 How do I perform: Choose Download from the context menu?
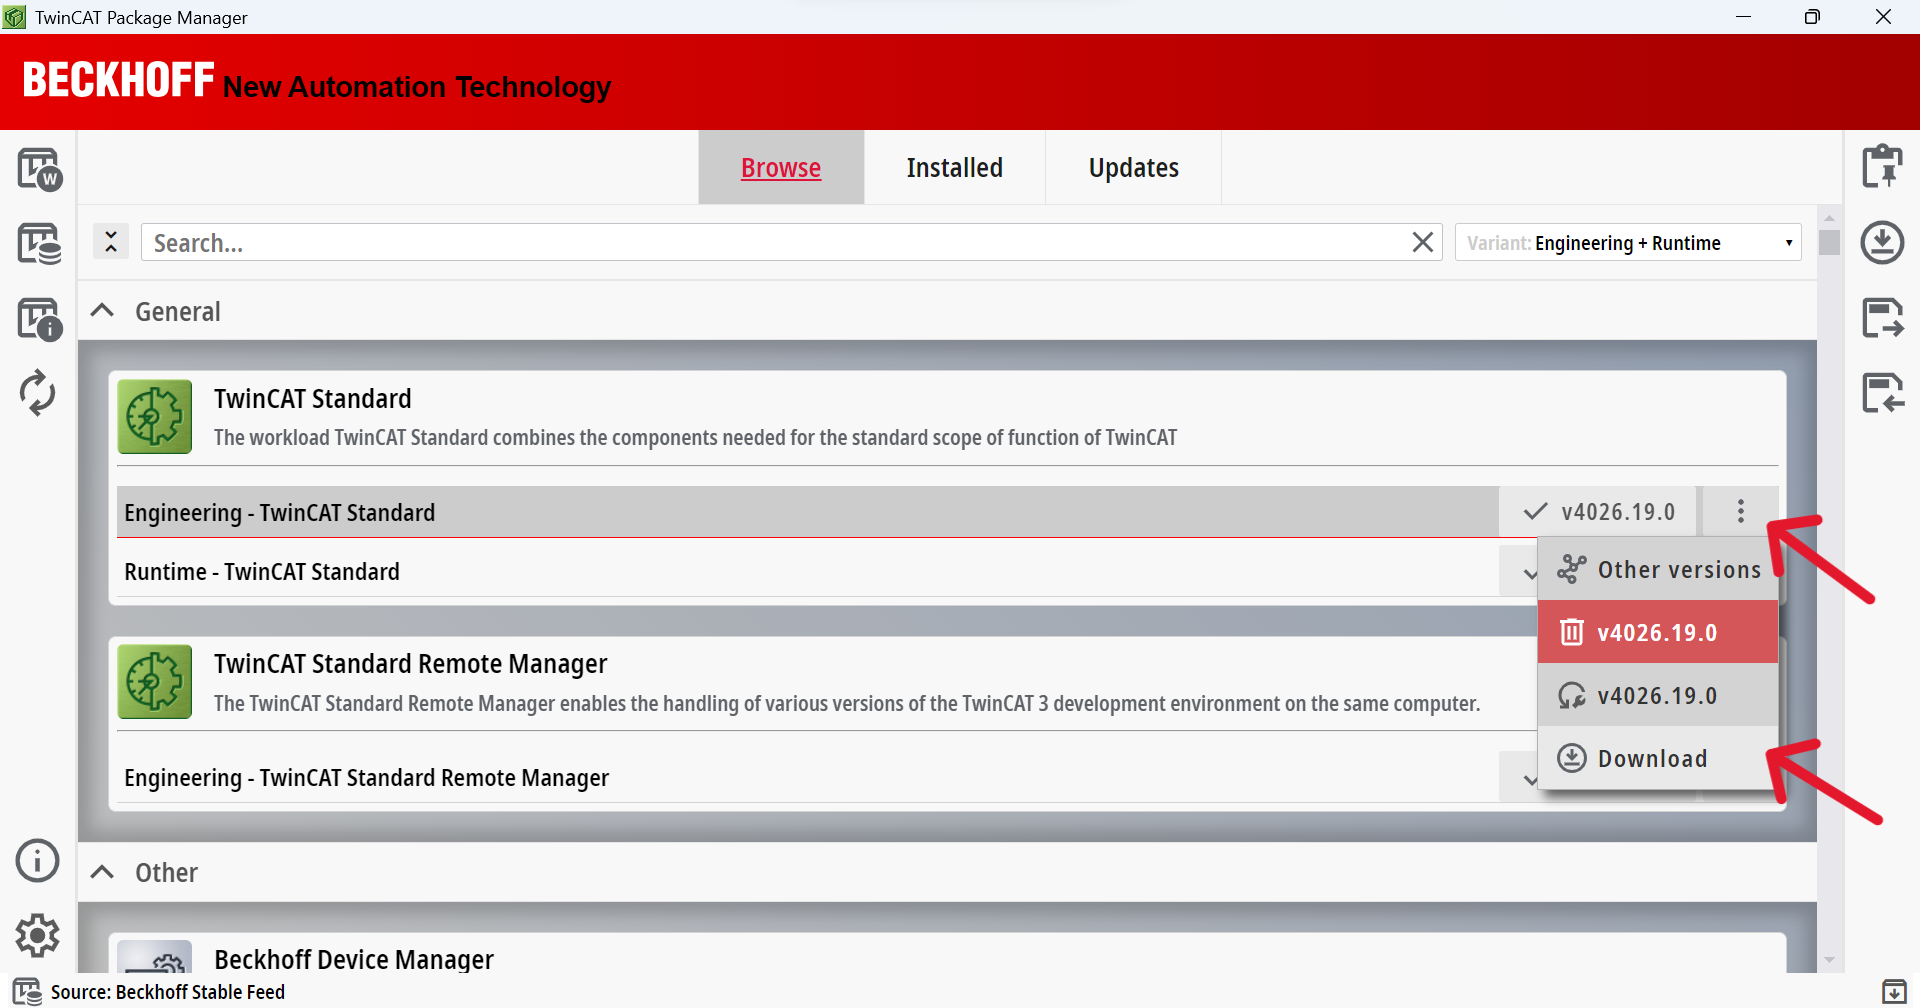tap(1652, 759)
